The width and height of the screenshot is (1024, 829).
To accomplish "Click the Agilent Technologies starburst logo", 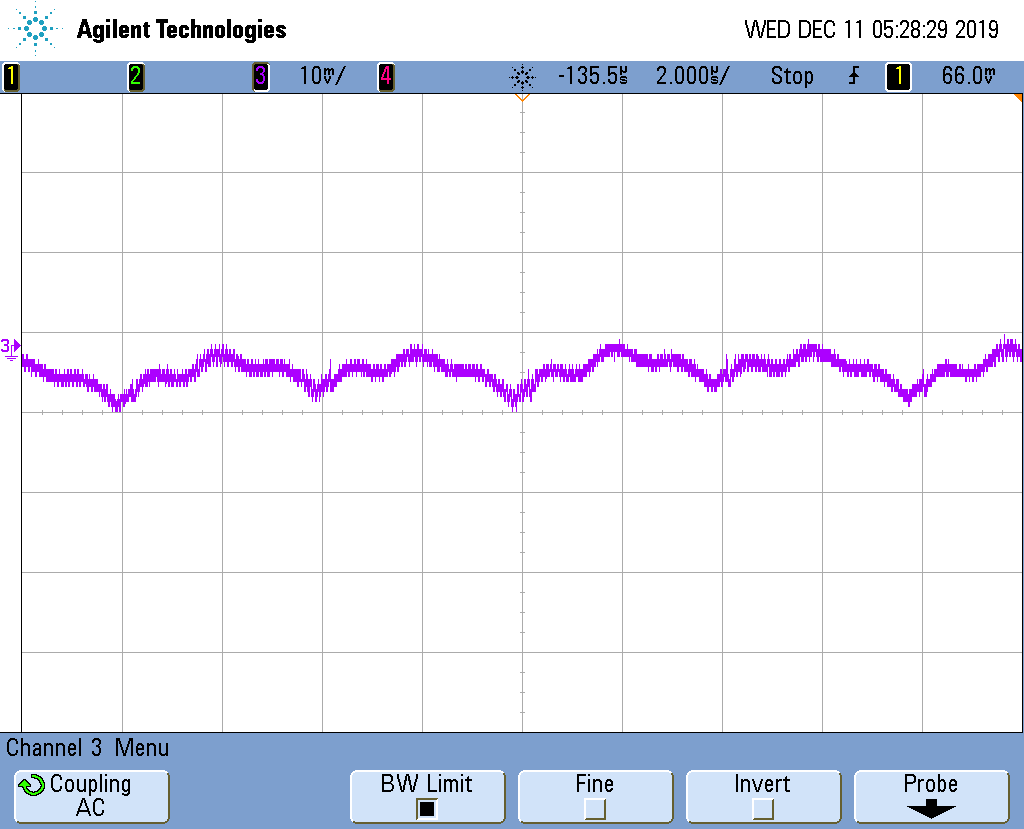I will click(x=37, y=29).
